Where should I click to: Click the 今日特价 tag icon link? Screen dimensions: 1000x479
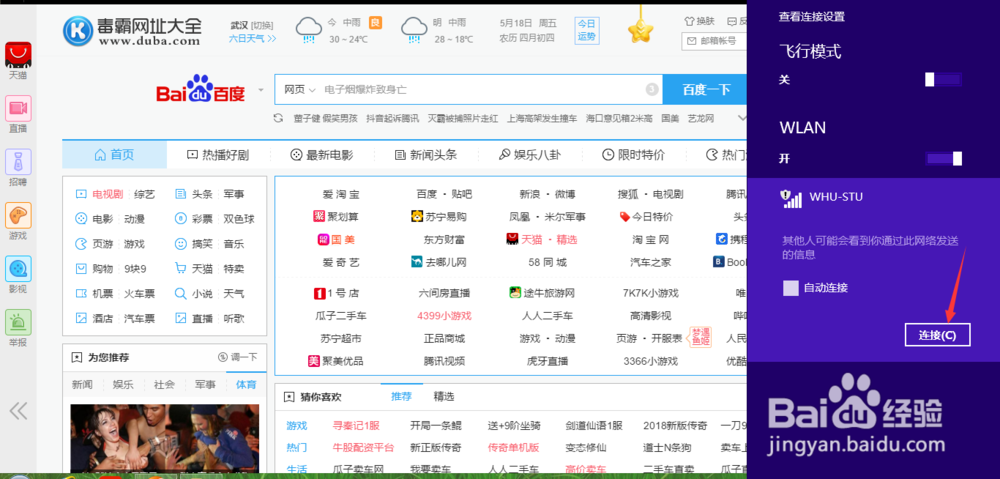624,217
